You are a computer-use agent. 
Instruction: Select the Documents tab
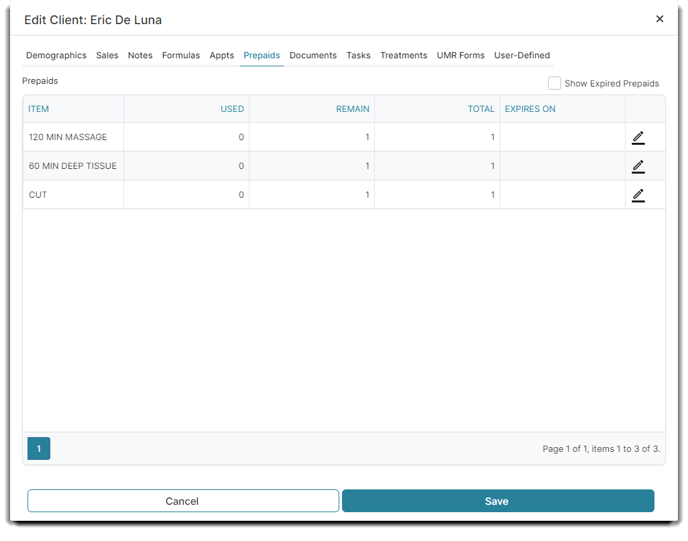(313, 55)
